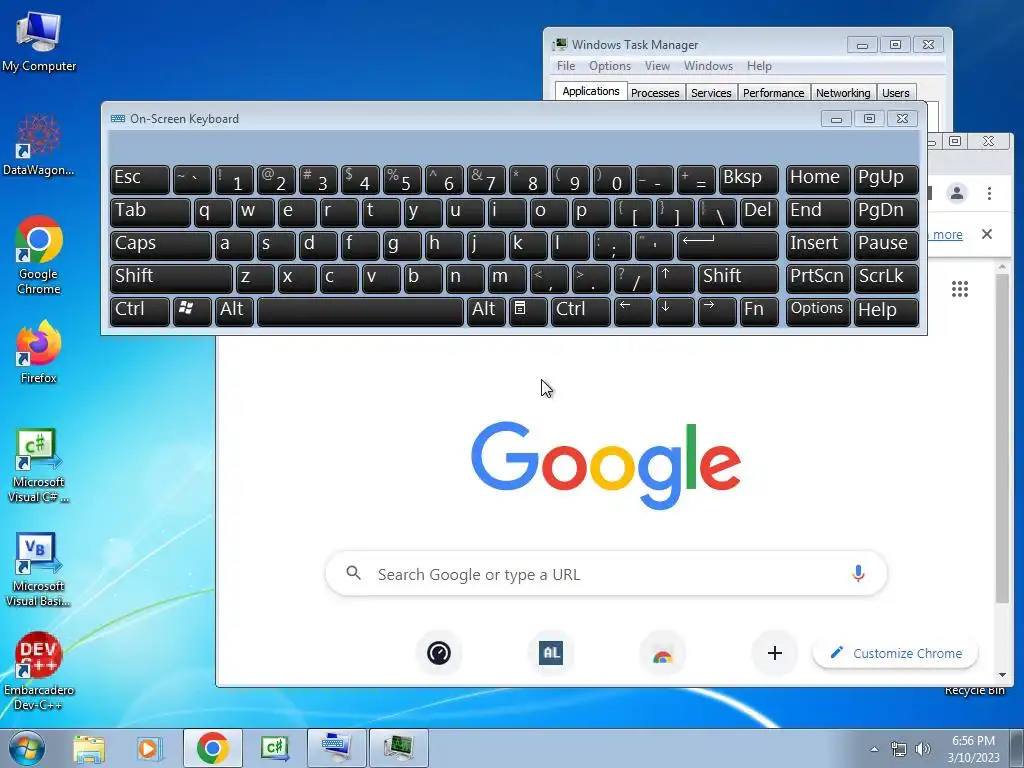Click Customize Chrome button
This screenshot has height=768, width=1024.
click(x=895, y=653)
